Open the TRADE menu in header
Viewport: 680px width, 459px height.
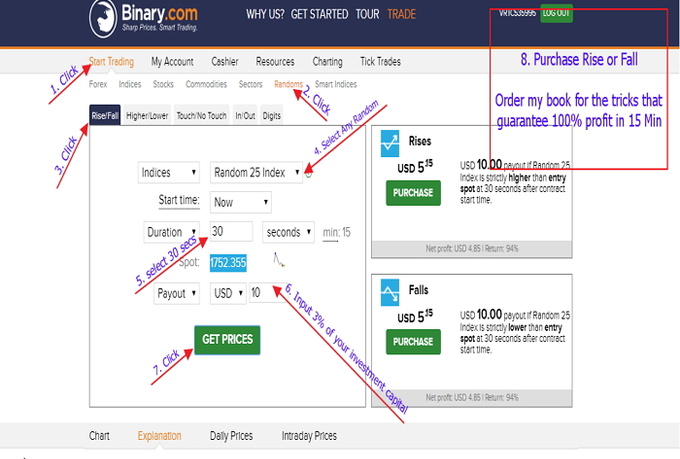(401, 14)
